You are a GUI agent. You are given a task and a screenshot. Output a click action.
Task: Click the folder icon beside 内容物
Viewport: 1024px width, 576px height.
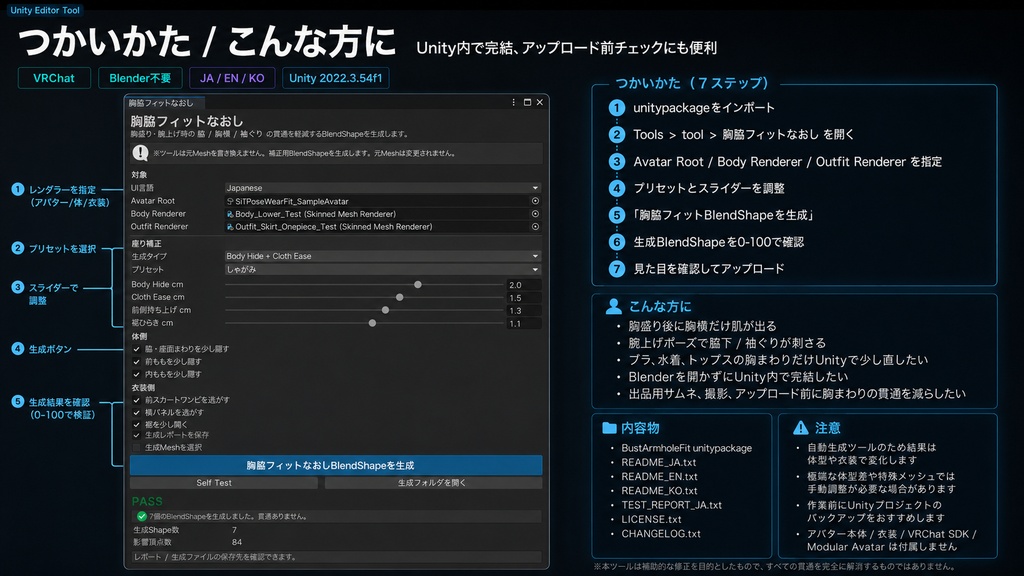coord(609,428)
